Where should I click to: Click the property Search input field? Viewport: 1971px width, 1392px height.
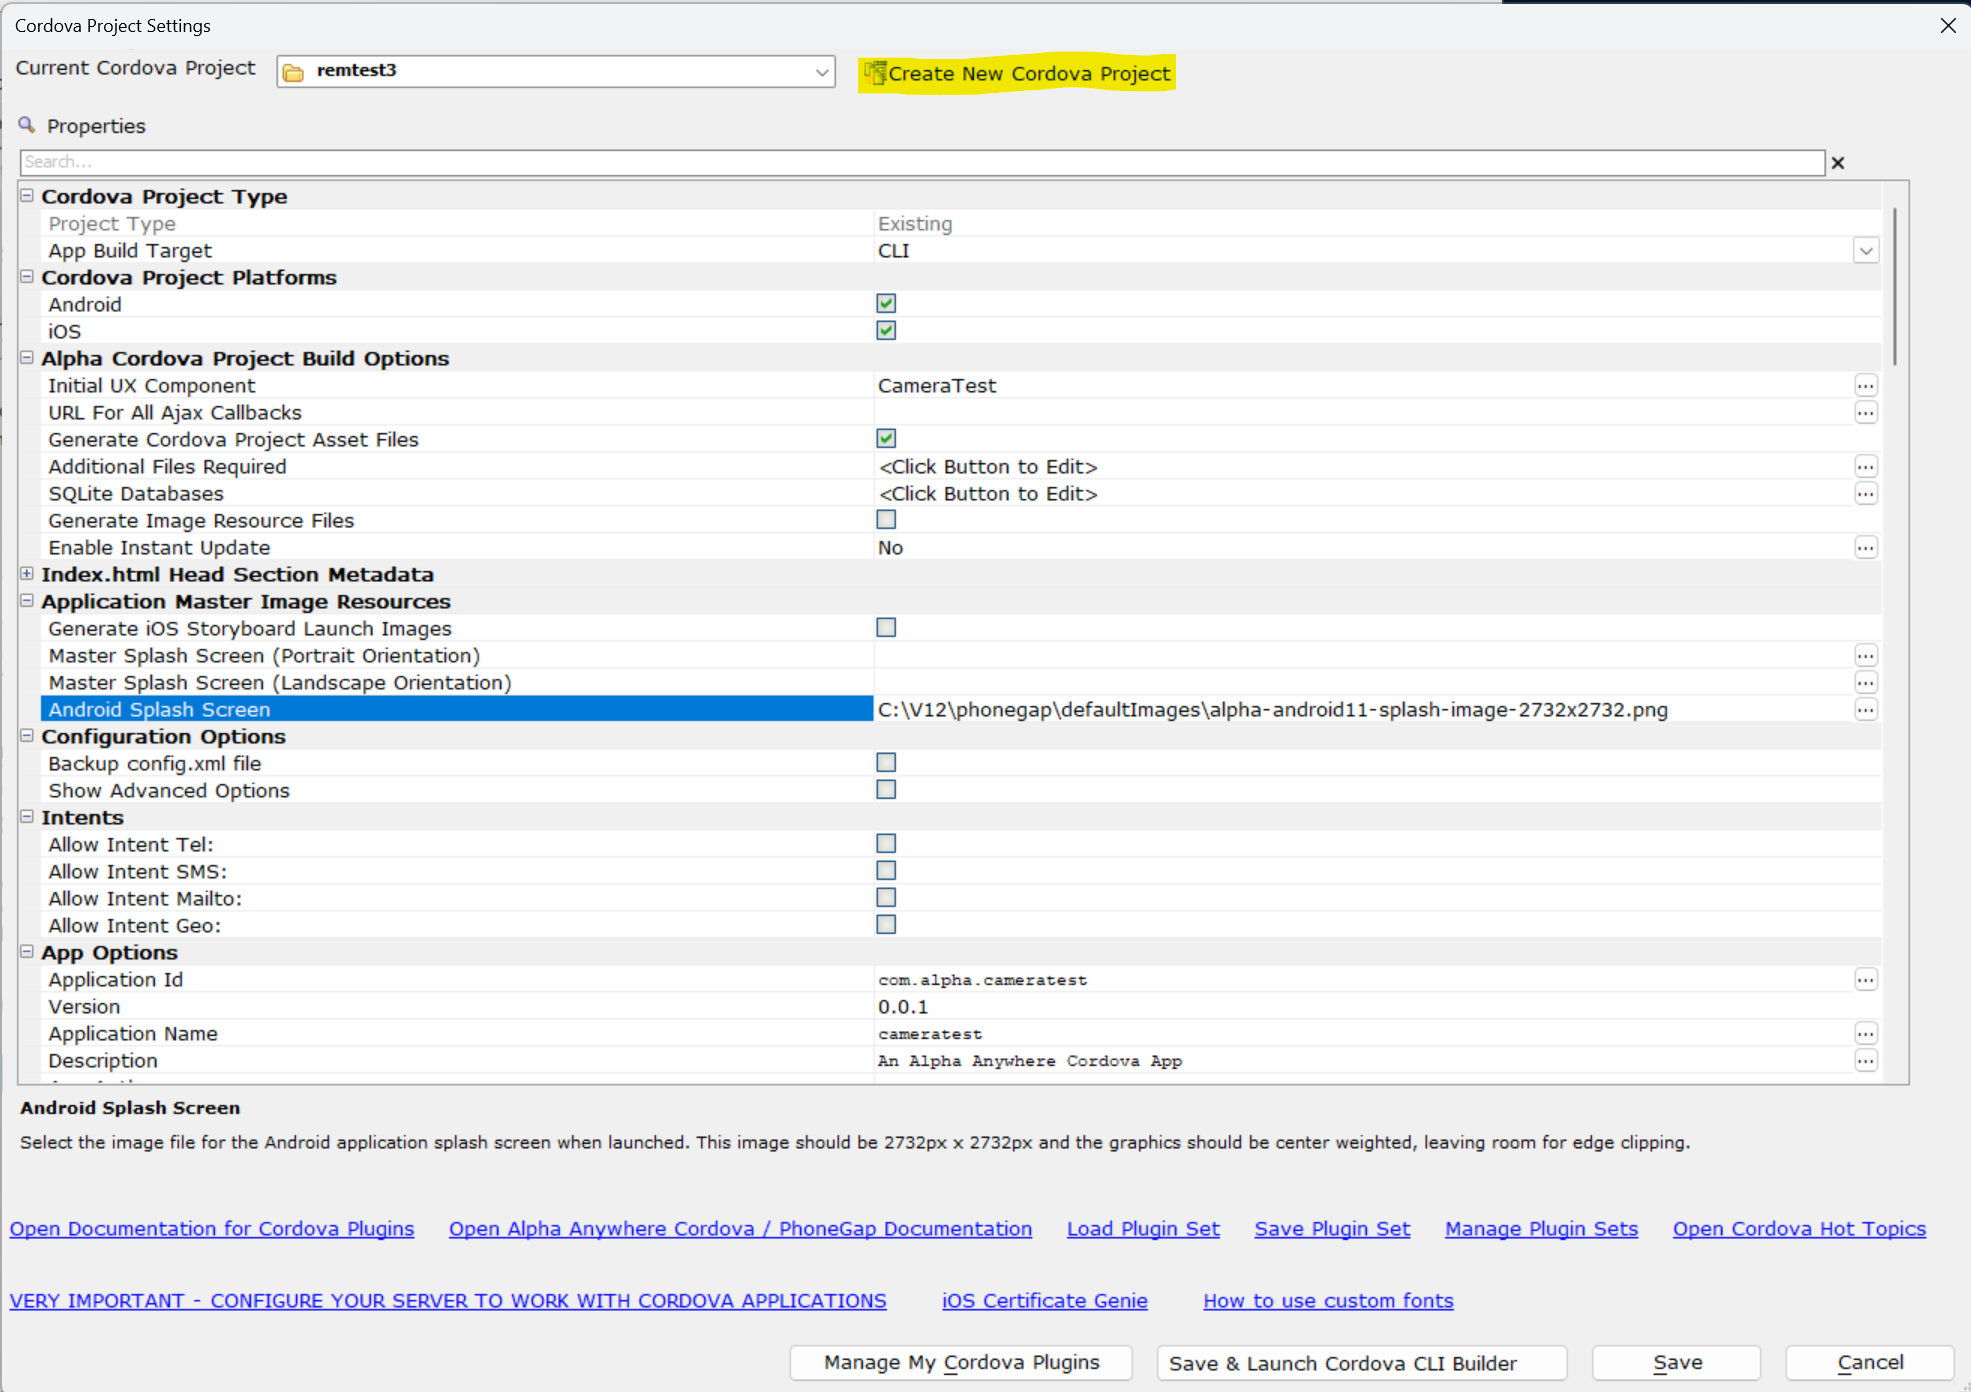click(x=922, y=162)
